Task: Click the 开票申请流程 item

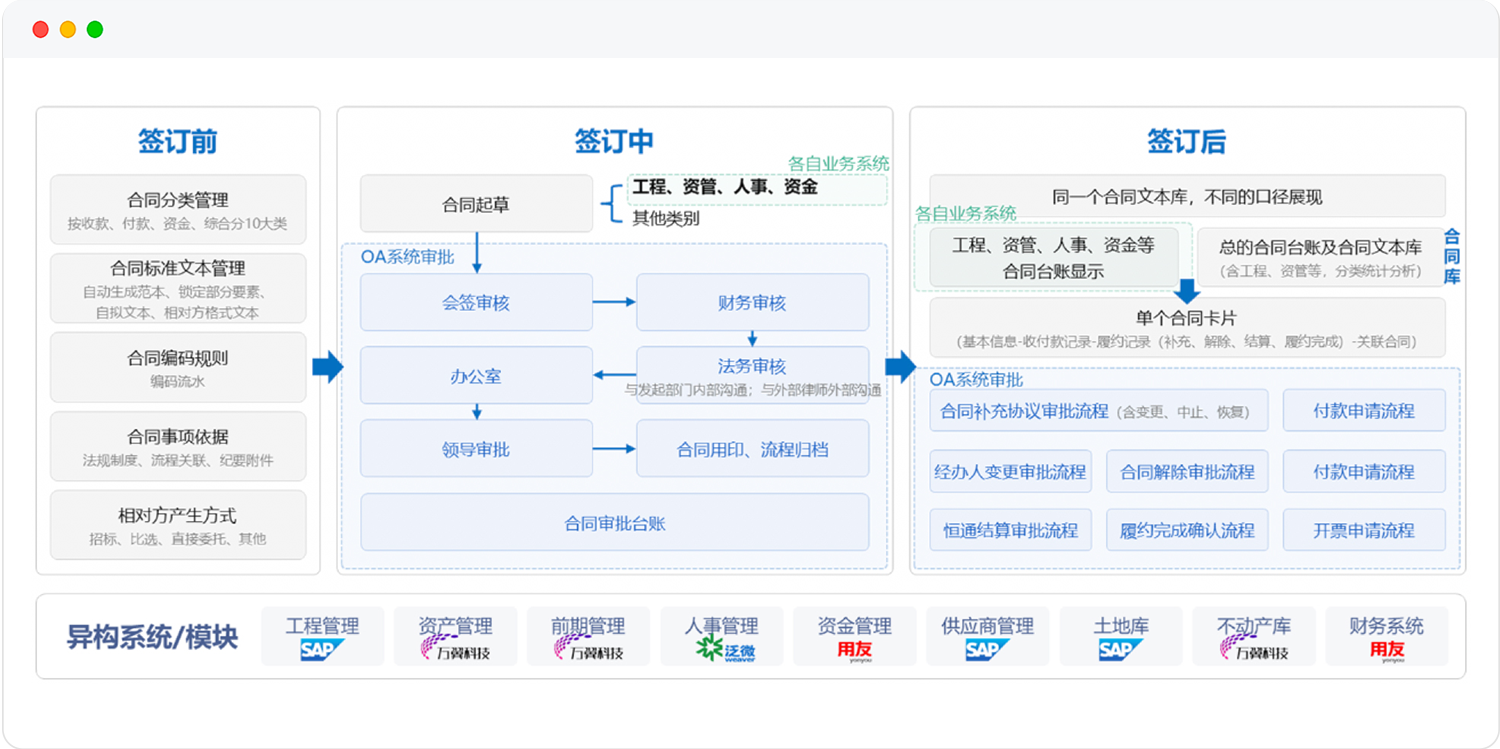Action: 1364,530
